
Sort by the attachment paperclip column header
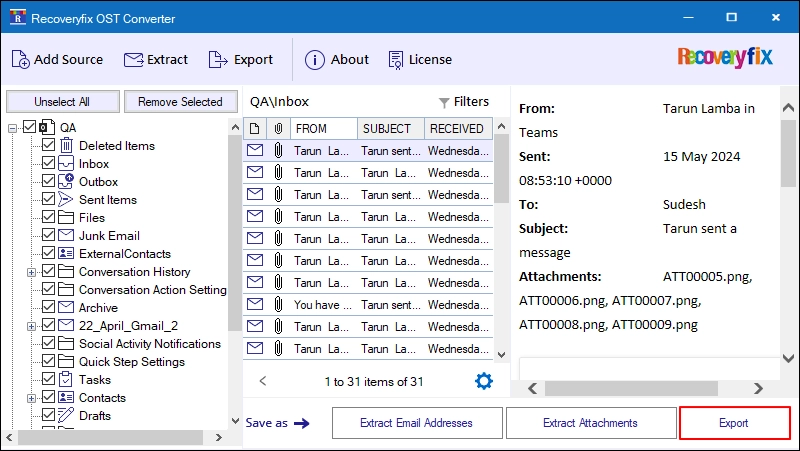(x=279, y=129)
